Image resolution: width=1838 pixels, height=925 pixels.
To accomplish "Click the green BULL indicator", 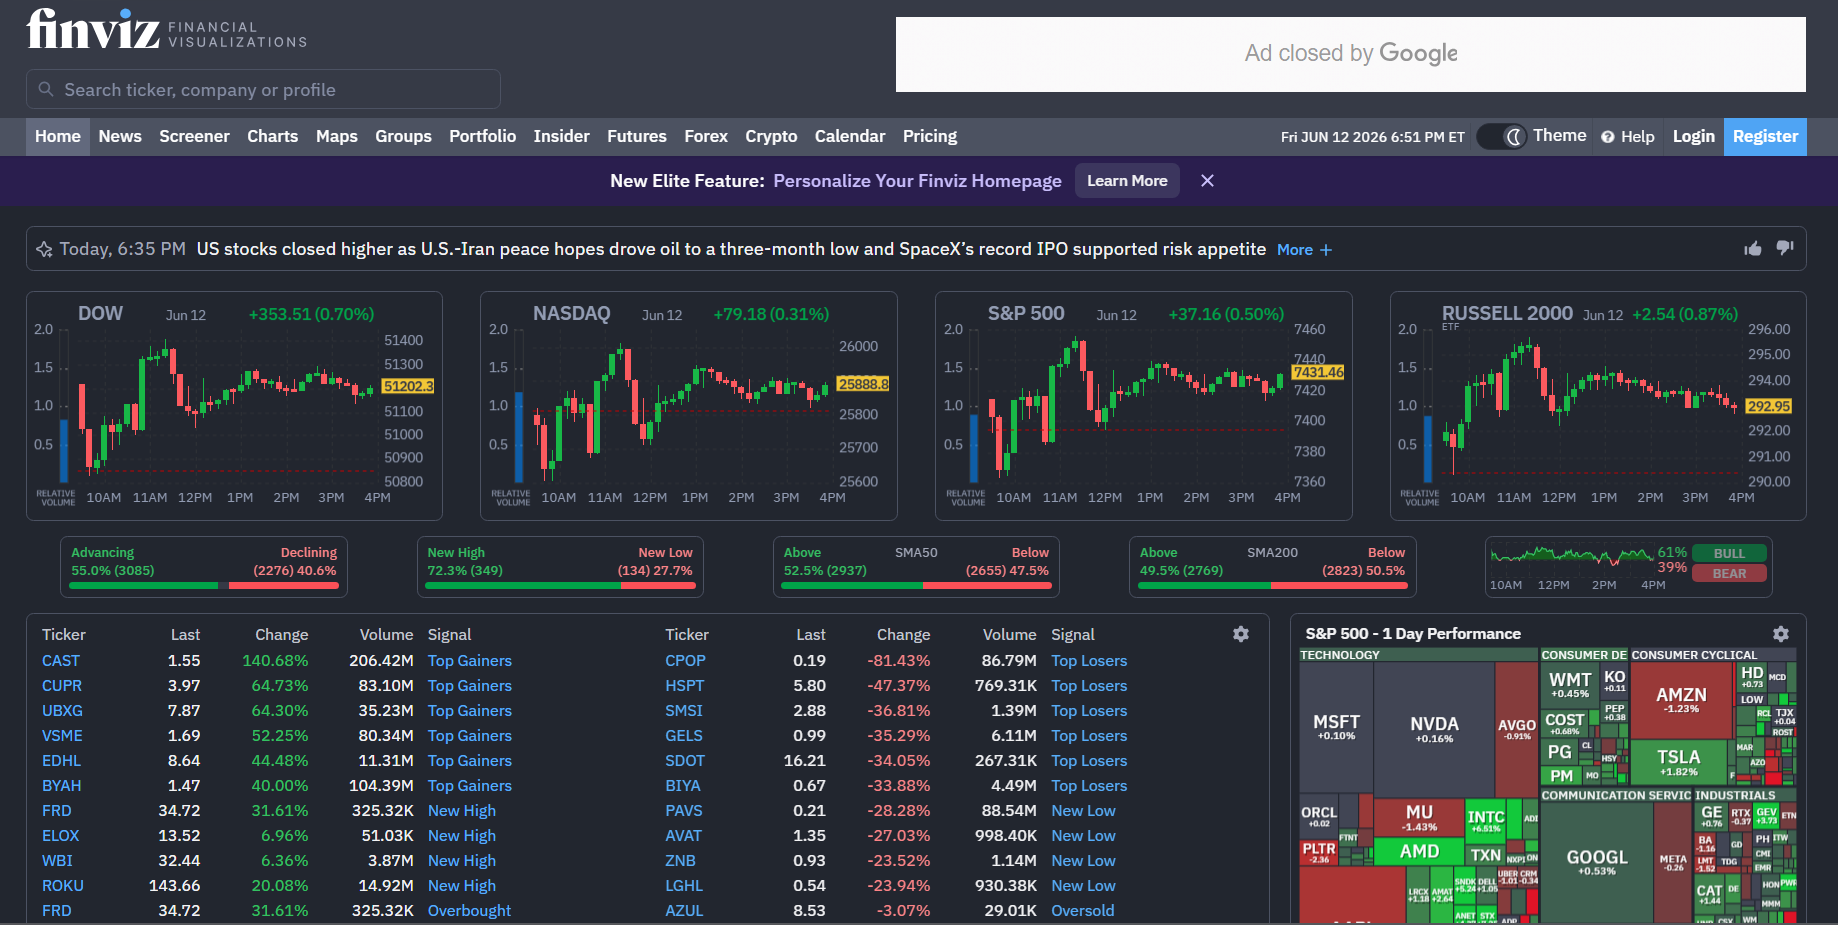I will coord(1729,553).
